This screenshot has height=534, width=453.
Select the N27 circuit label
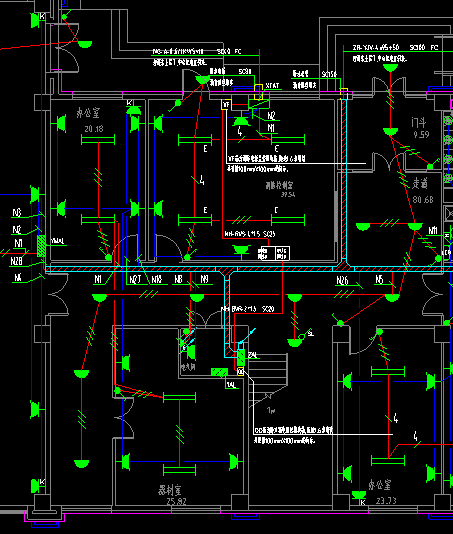(x=135, y=280)
